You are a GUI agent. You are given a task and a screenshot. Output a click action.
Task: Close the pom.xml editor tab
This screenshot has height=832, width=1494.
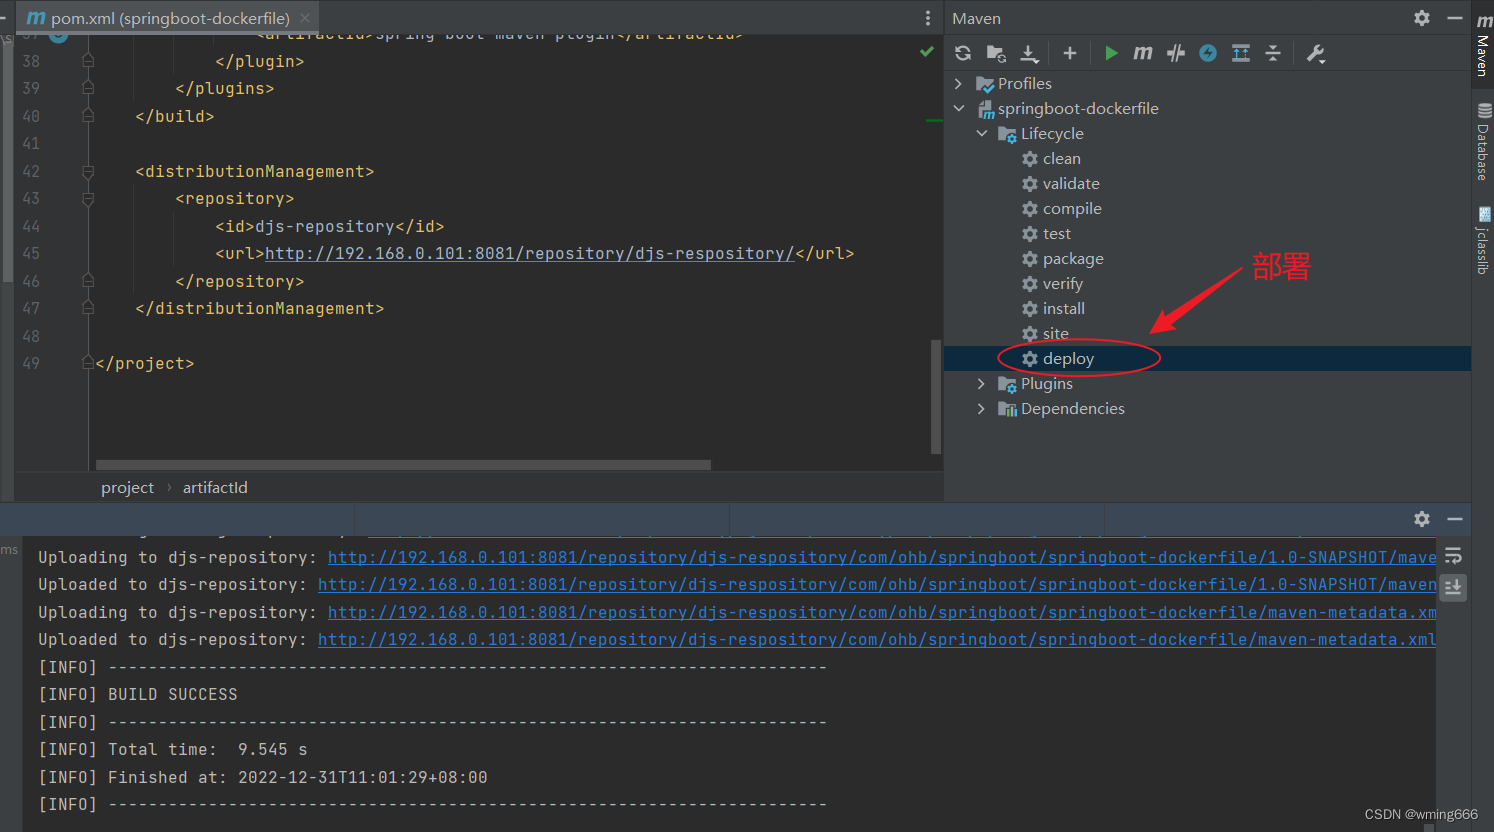click(305, 18)
